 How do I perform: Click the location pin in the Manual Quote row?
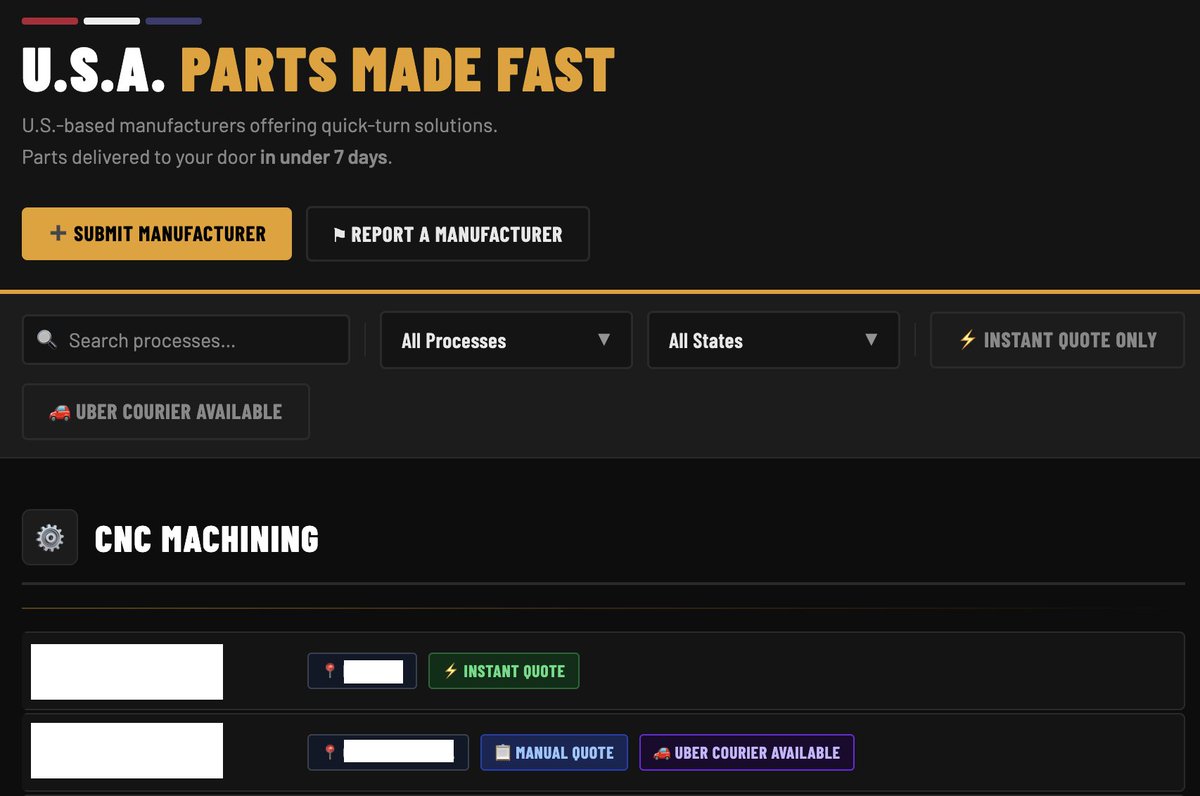click(330, 753)
